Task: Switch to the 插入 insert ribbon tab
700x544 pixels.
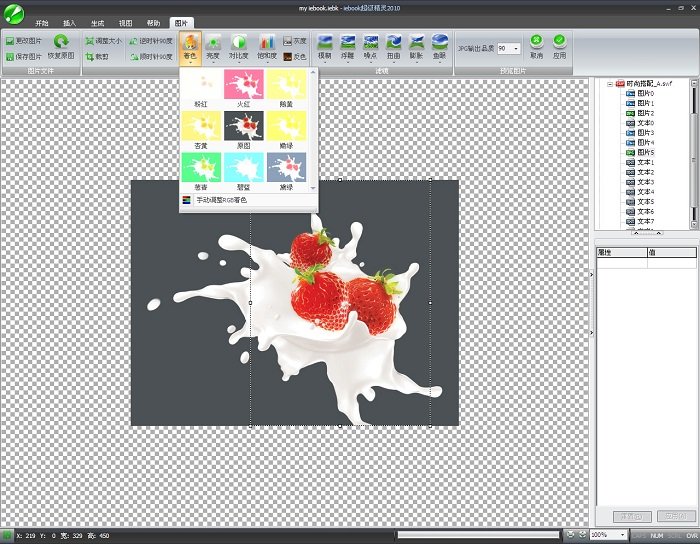Action: pos(69,23)
